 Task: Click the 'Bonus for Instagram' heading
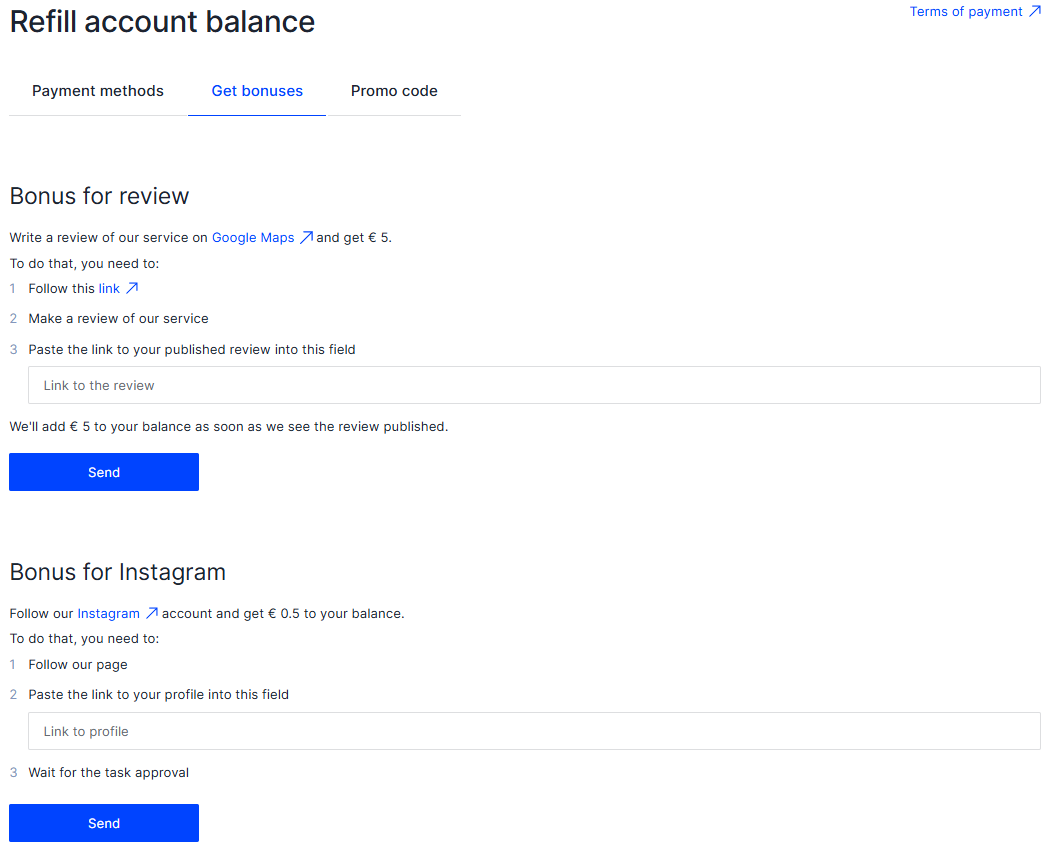tap(117, 572)
